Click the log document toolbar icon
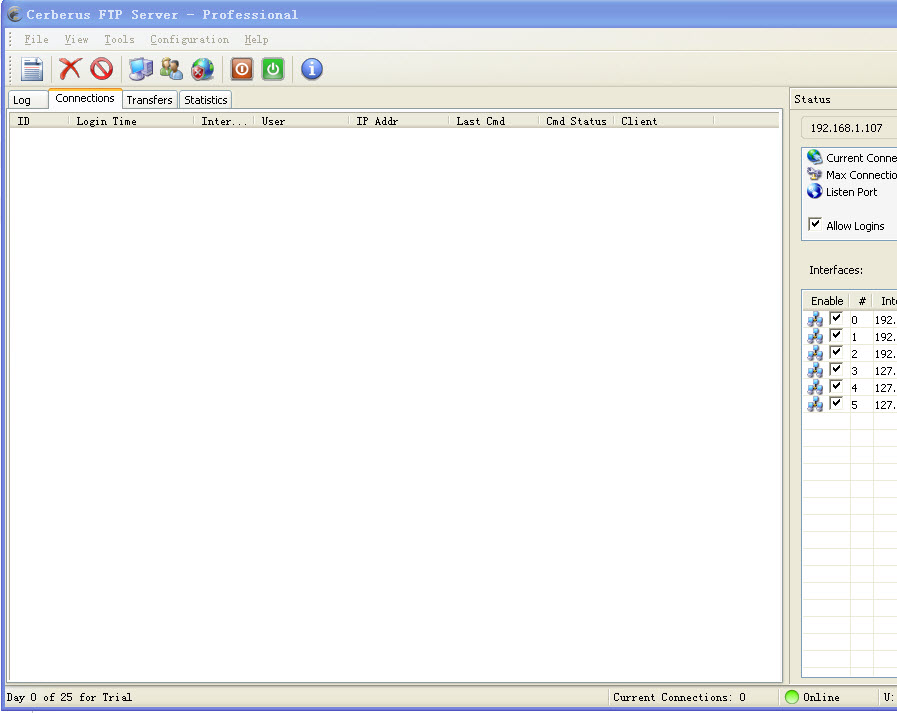Image resolution: width=897 pixels, height=713 pixels. [x=33, y=69]
